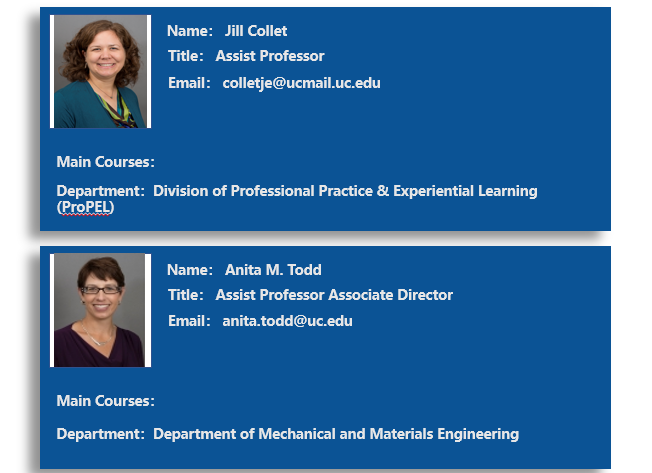Click Assist Professor Associate Director title text
Screen dimensions: 652x473
[334, 295]
